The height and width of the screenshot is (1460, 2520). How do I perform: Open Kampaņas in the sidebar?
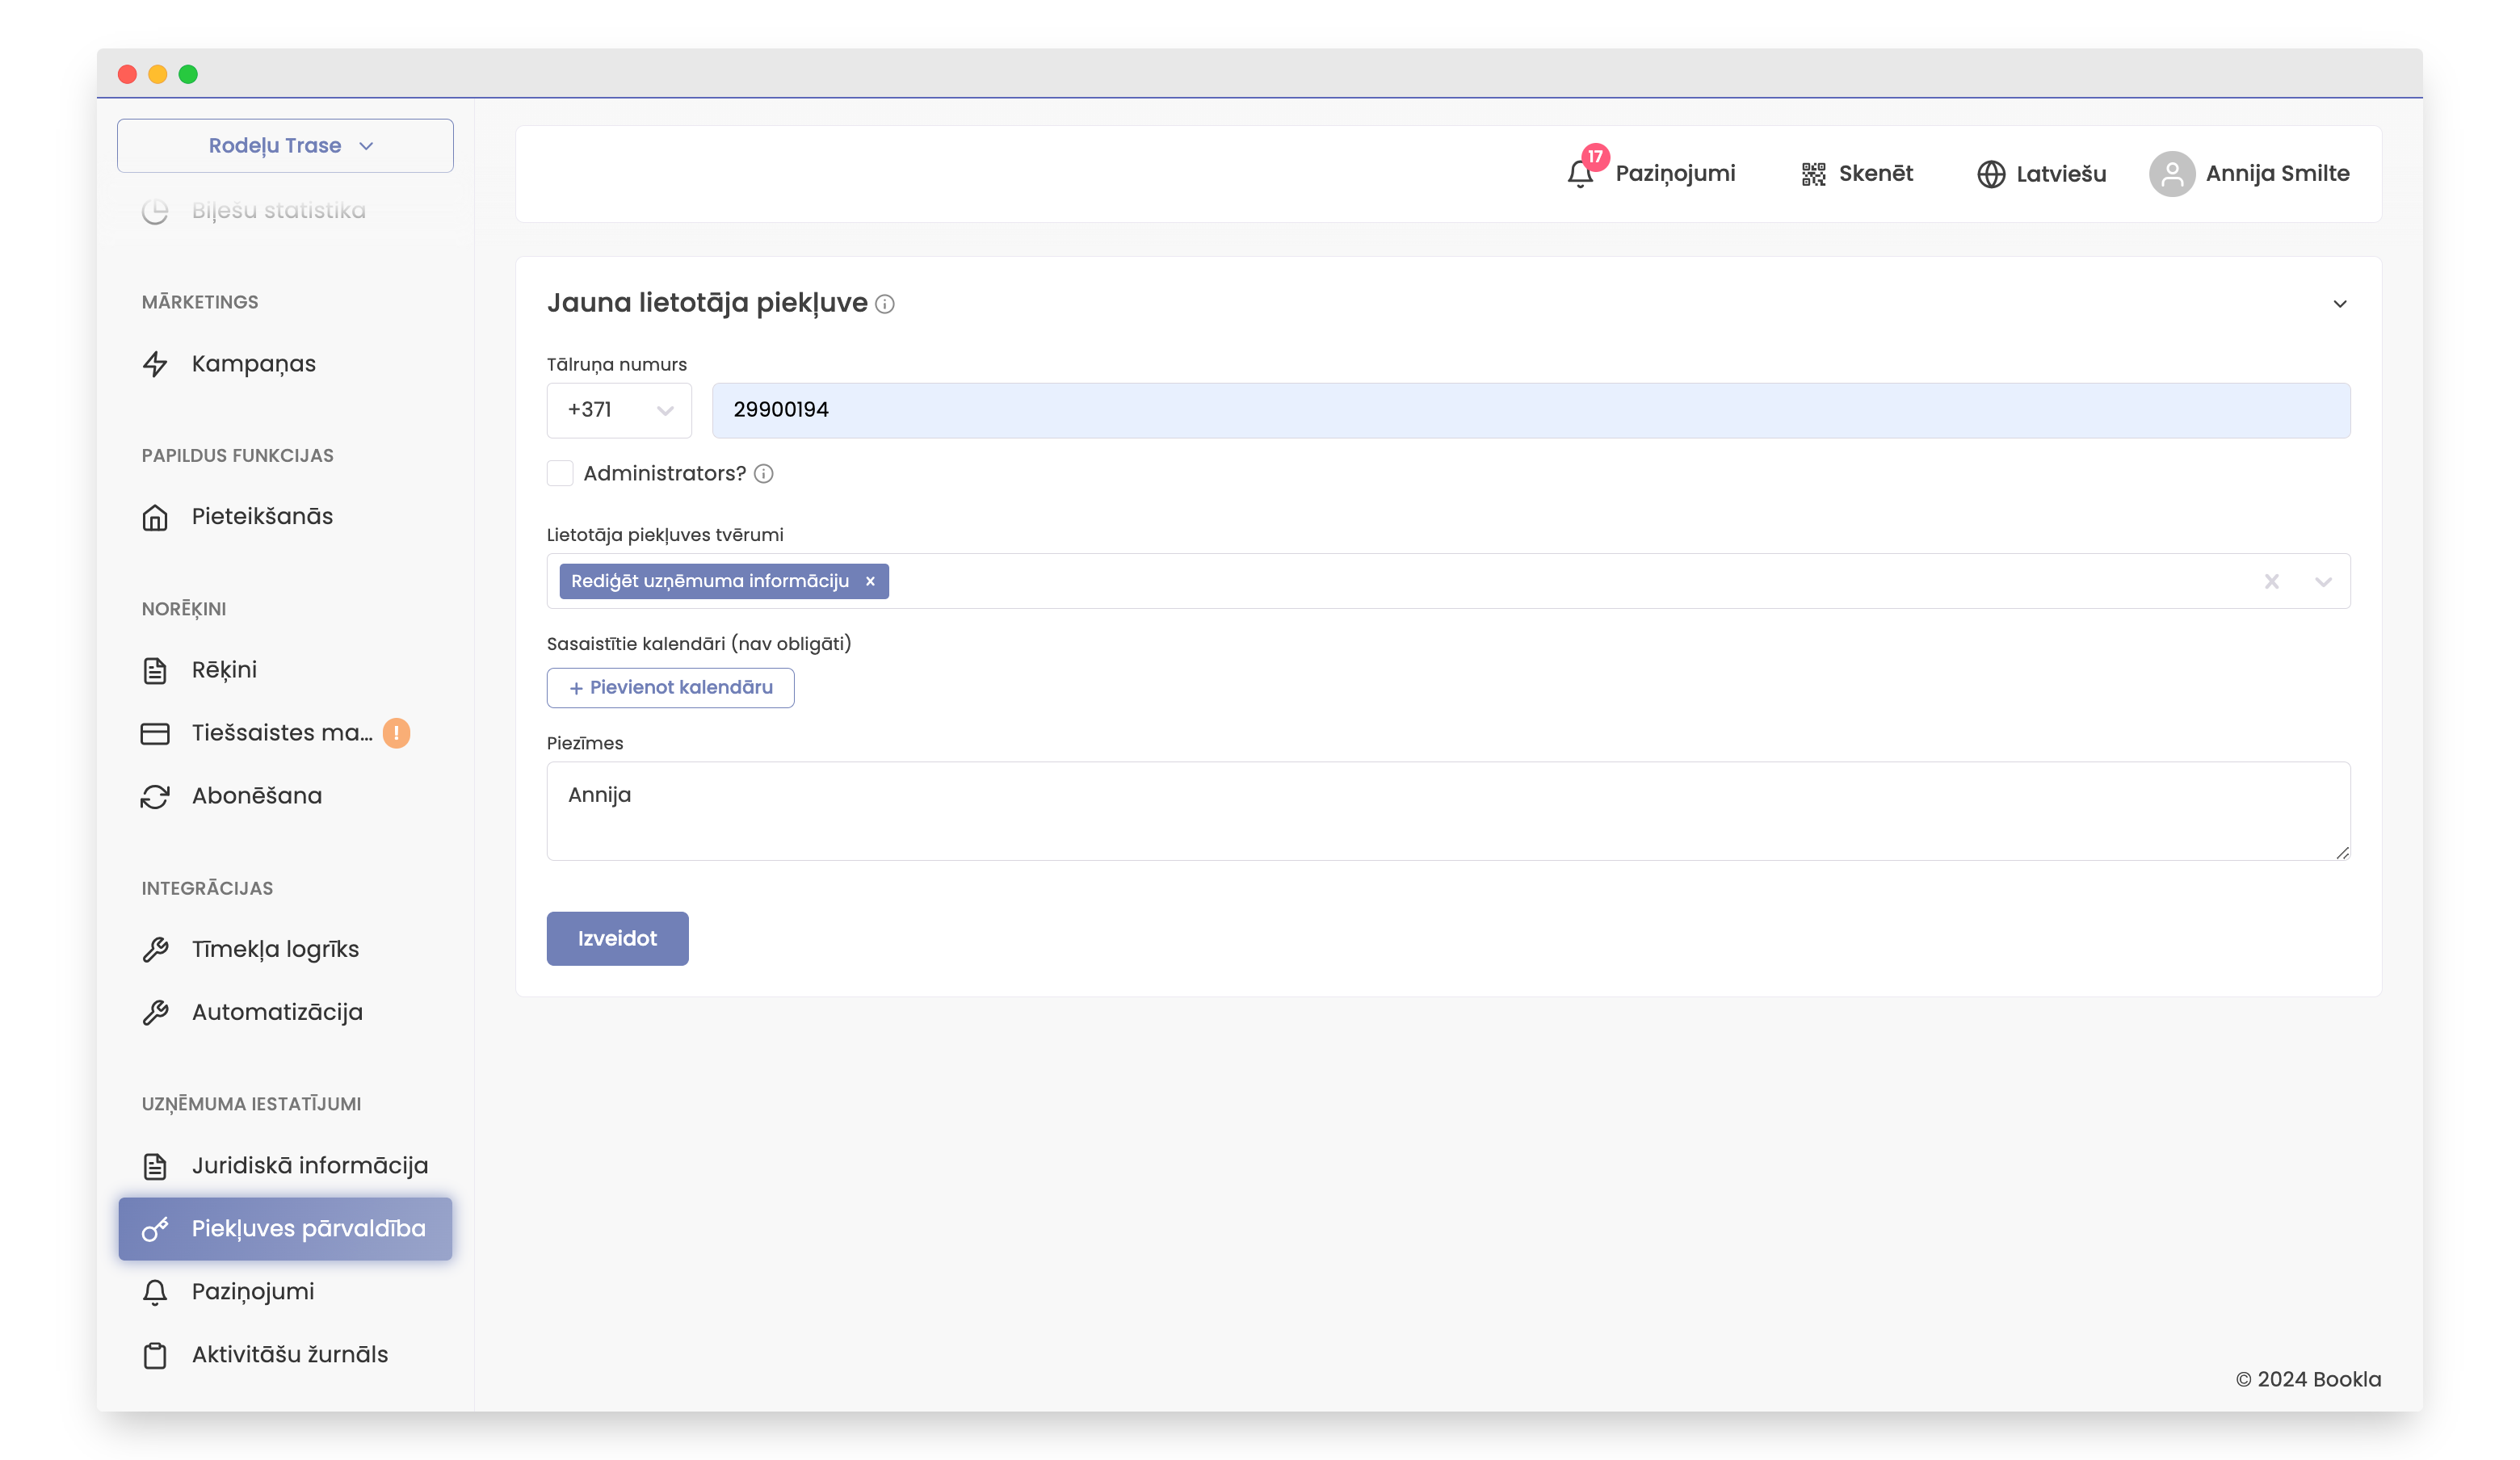click(x=253, y=364)
